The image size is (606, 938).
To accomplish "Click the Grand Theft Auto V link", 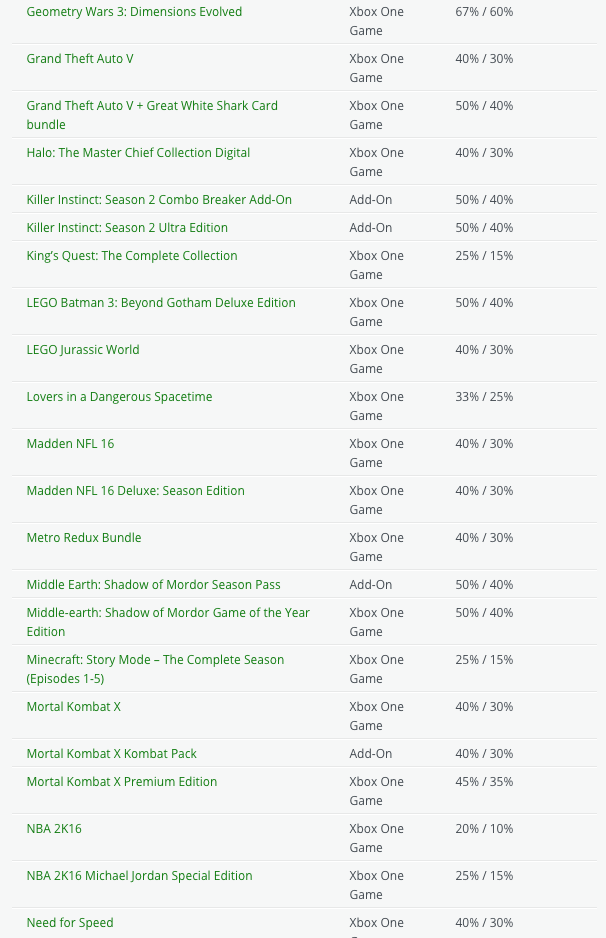I will pos(80,59).
